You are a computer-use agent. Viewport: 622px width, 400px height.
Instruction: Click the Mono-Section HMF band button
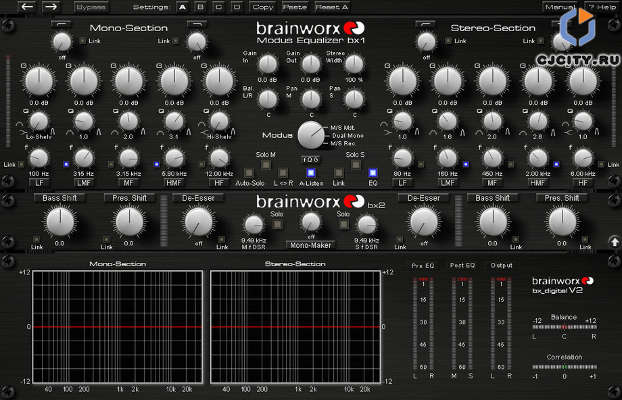(174, 183)
